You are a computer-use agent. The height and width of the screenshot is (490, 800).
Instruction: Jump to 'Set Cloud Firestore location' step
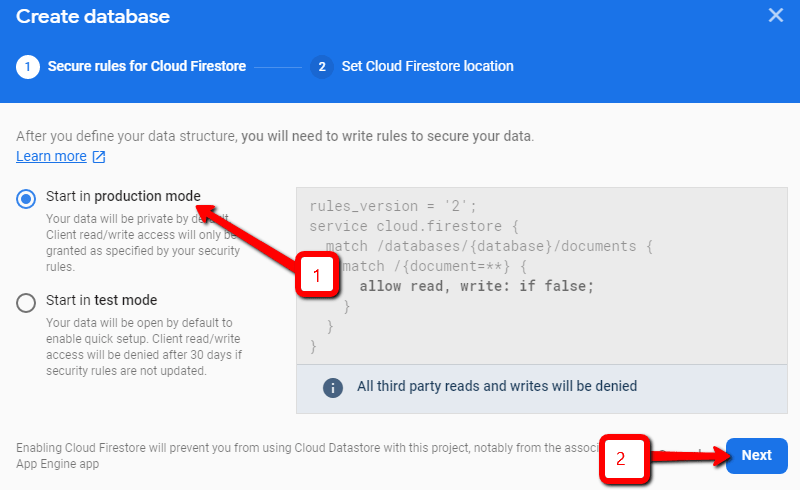(x=427, y=67)
